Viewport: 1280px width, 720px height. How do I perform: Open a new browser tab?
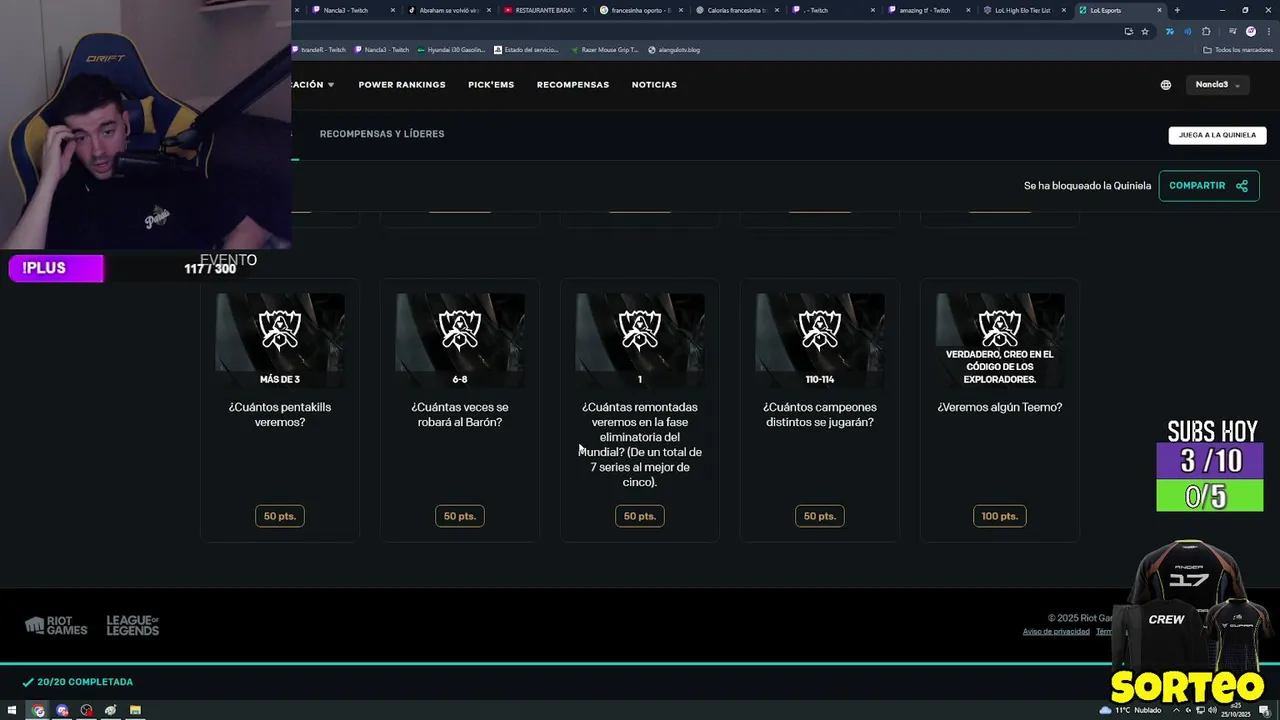pos(1177,10)
